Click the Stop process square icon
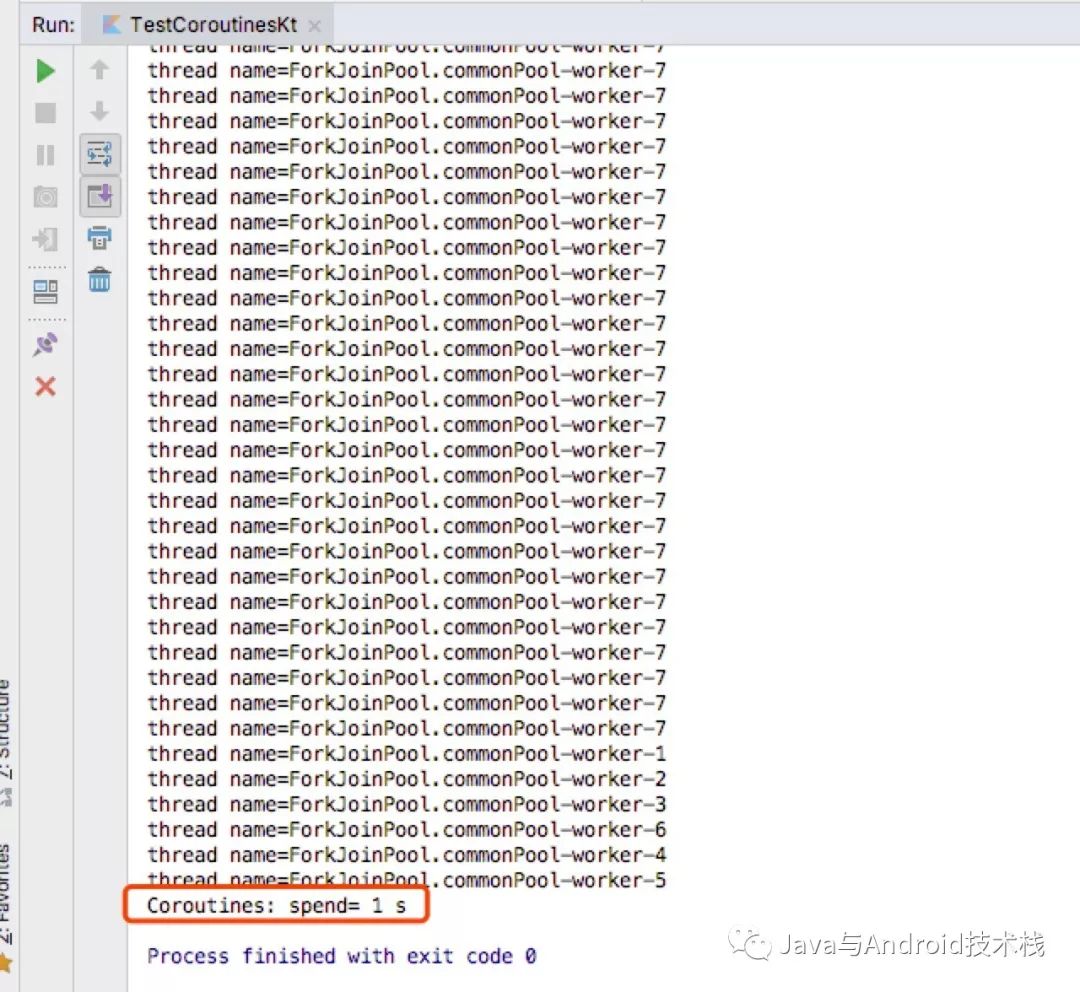 tap(45, 112)
